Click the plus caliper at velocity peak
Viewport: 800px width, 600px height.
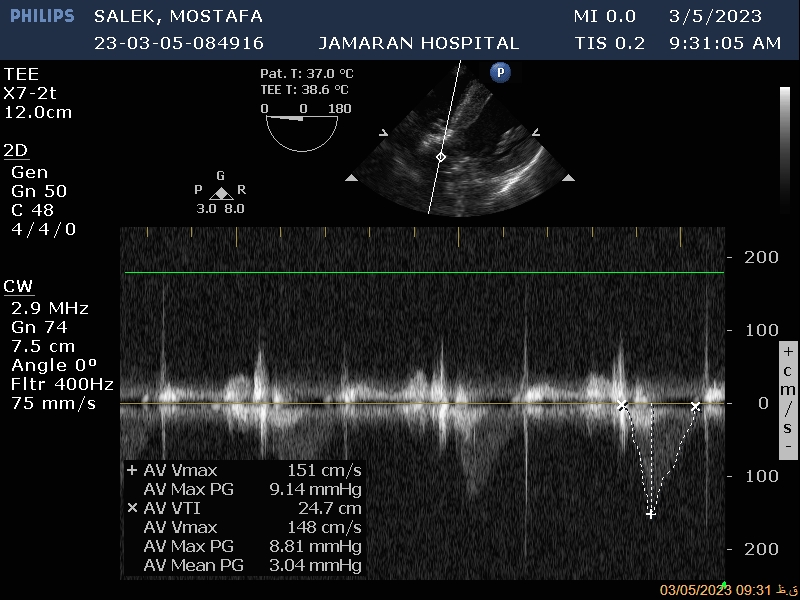(x=651, y=514)
